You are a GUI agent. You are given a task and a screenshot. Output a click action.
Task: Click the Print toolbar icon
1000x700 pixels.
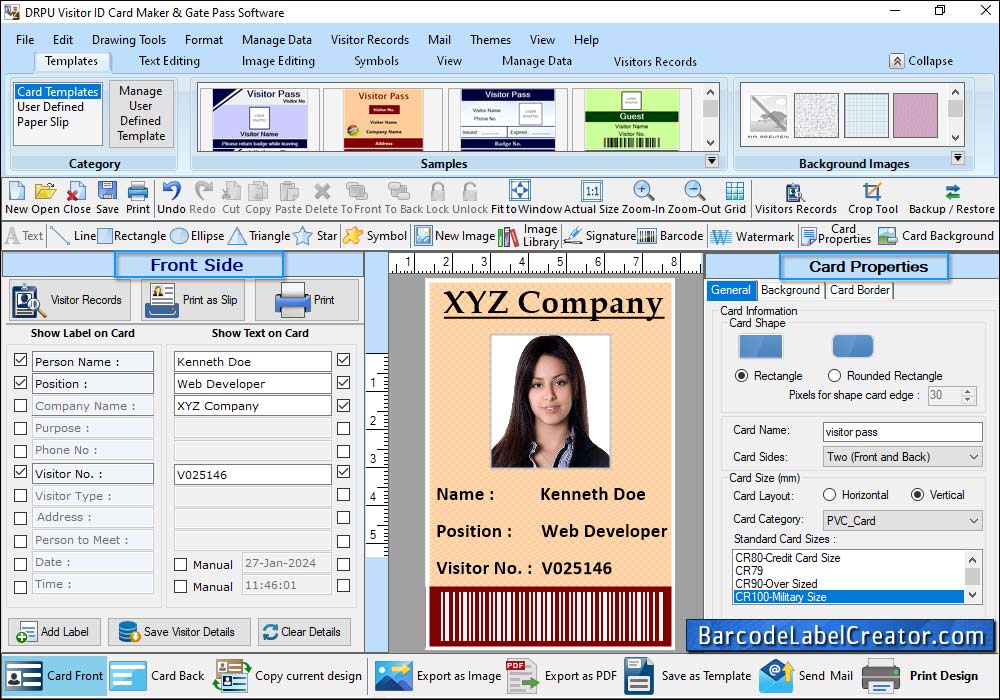pos(138,191)
